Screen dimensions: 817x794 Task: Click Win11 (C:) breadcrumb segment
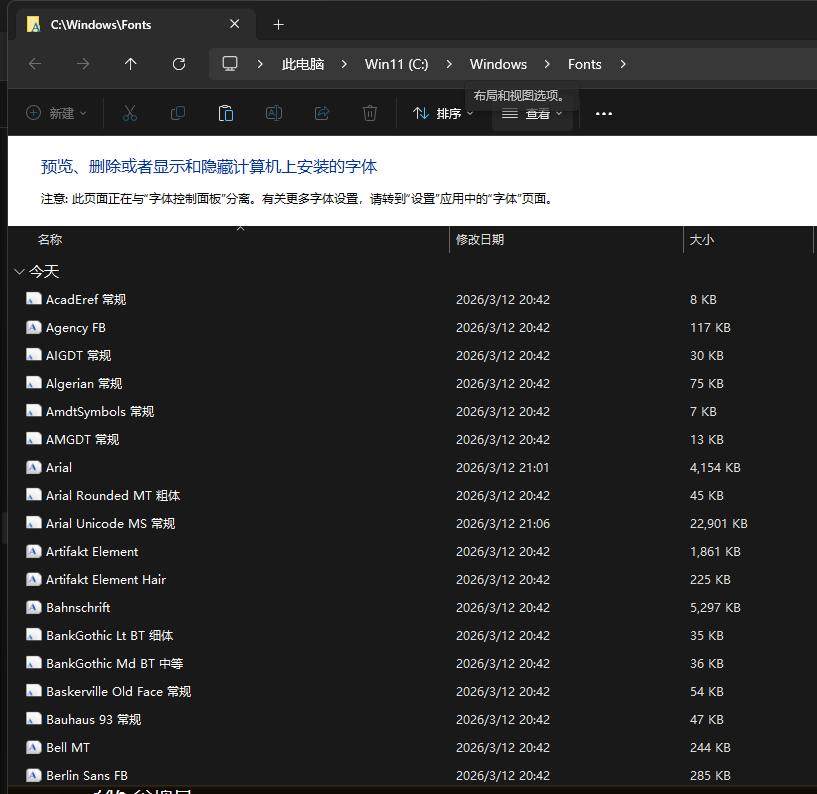[x=397, y=64]
